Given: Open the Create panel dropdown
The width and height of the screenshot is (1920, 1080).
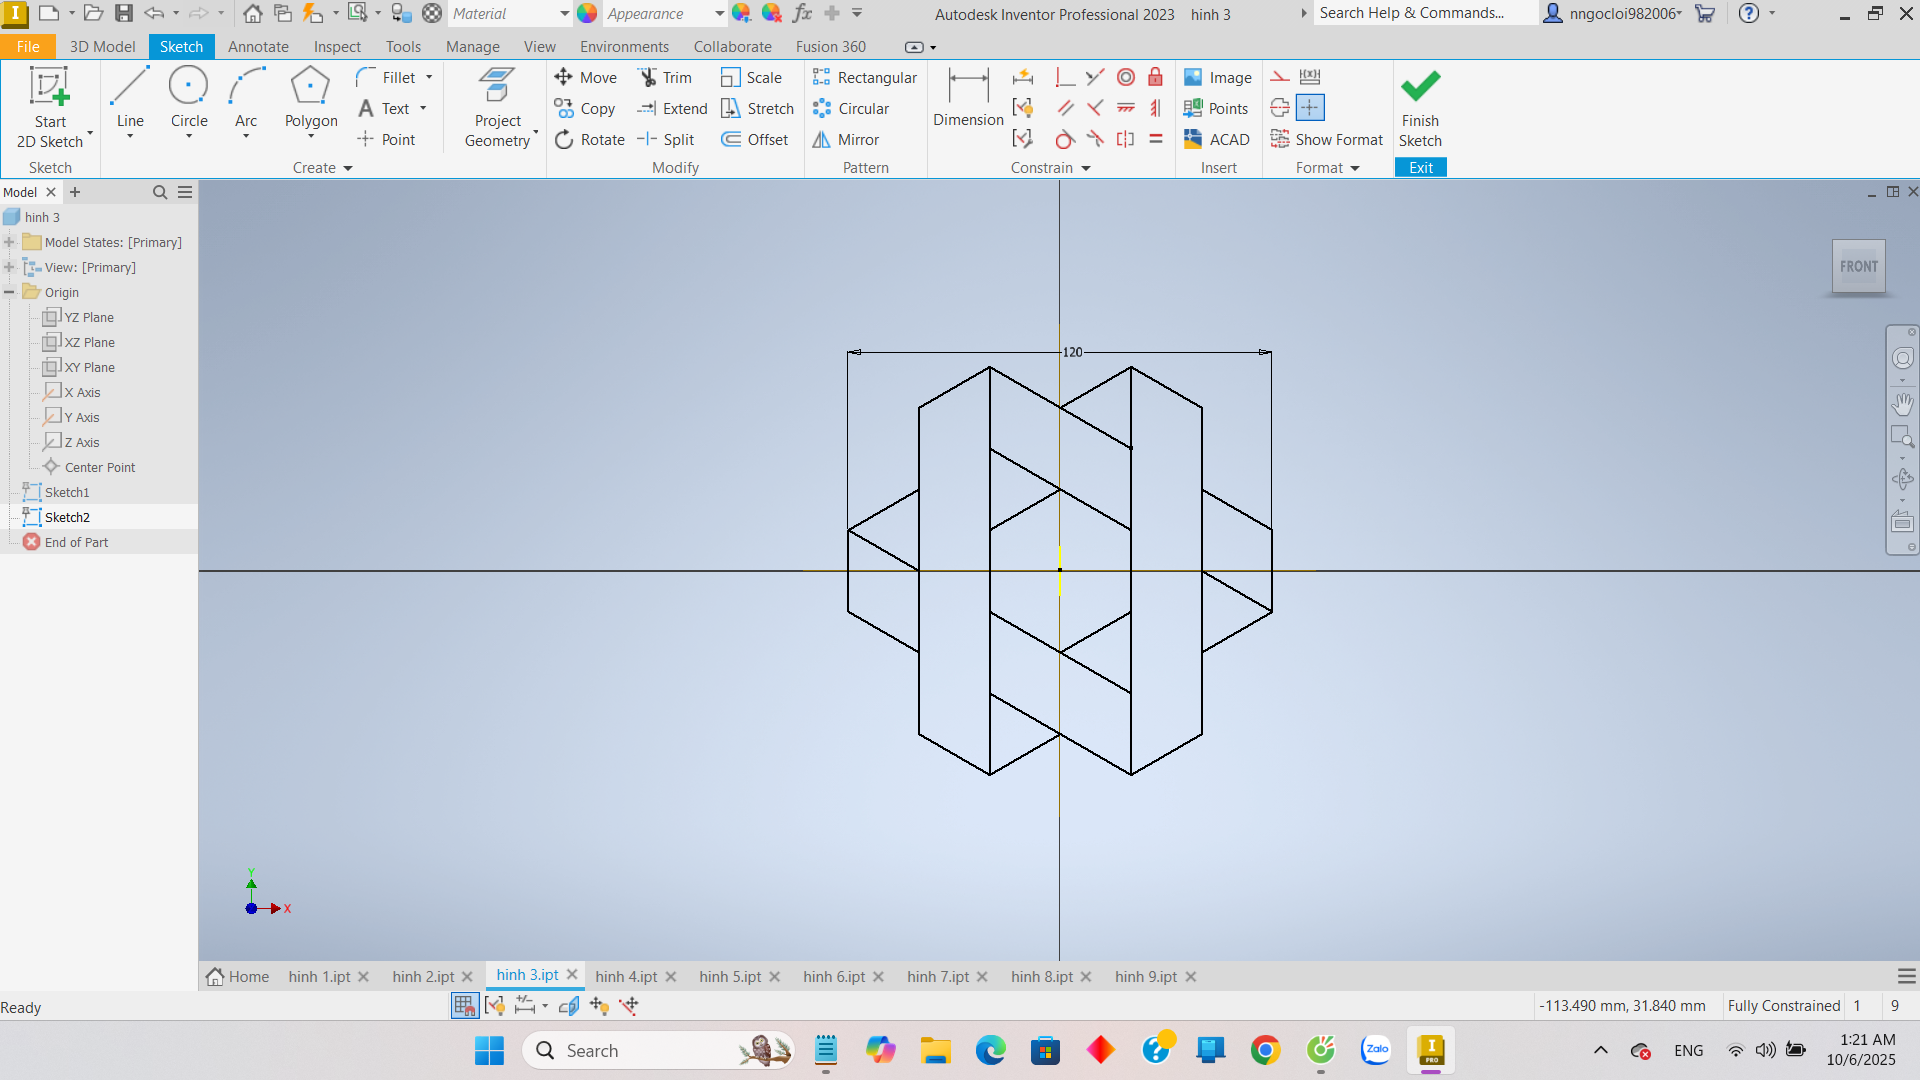Looking at the screenshot, I should 348,168.
